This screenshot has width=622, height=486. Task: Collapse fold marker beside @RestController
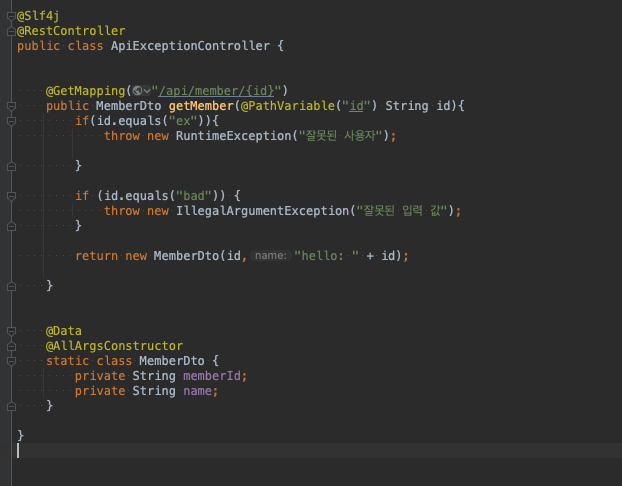[x=11, y=31]
